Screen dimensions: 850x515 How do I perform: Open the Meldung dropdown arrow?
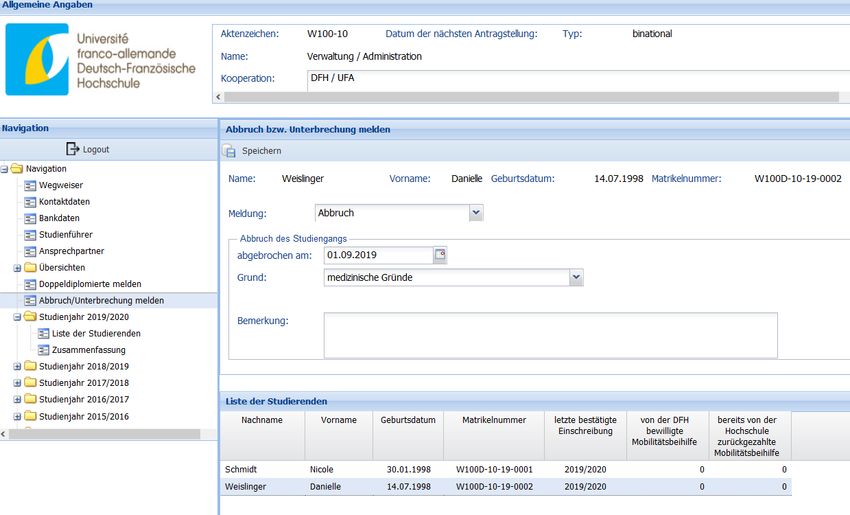pos(476,213)
